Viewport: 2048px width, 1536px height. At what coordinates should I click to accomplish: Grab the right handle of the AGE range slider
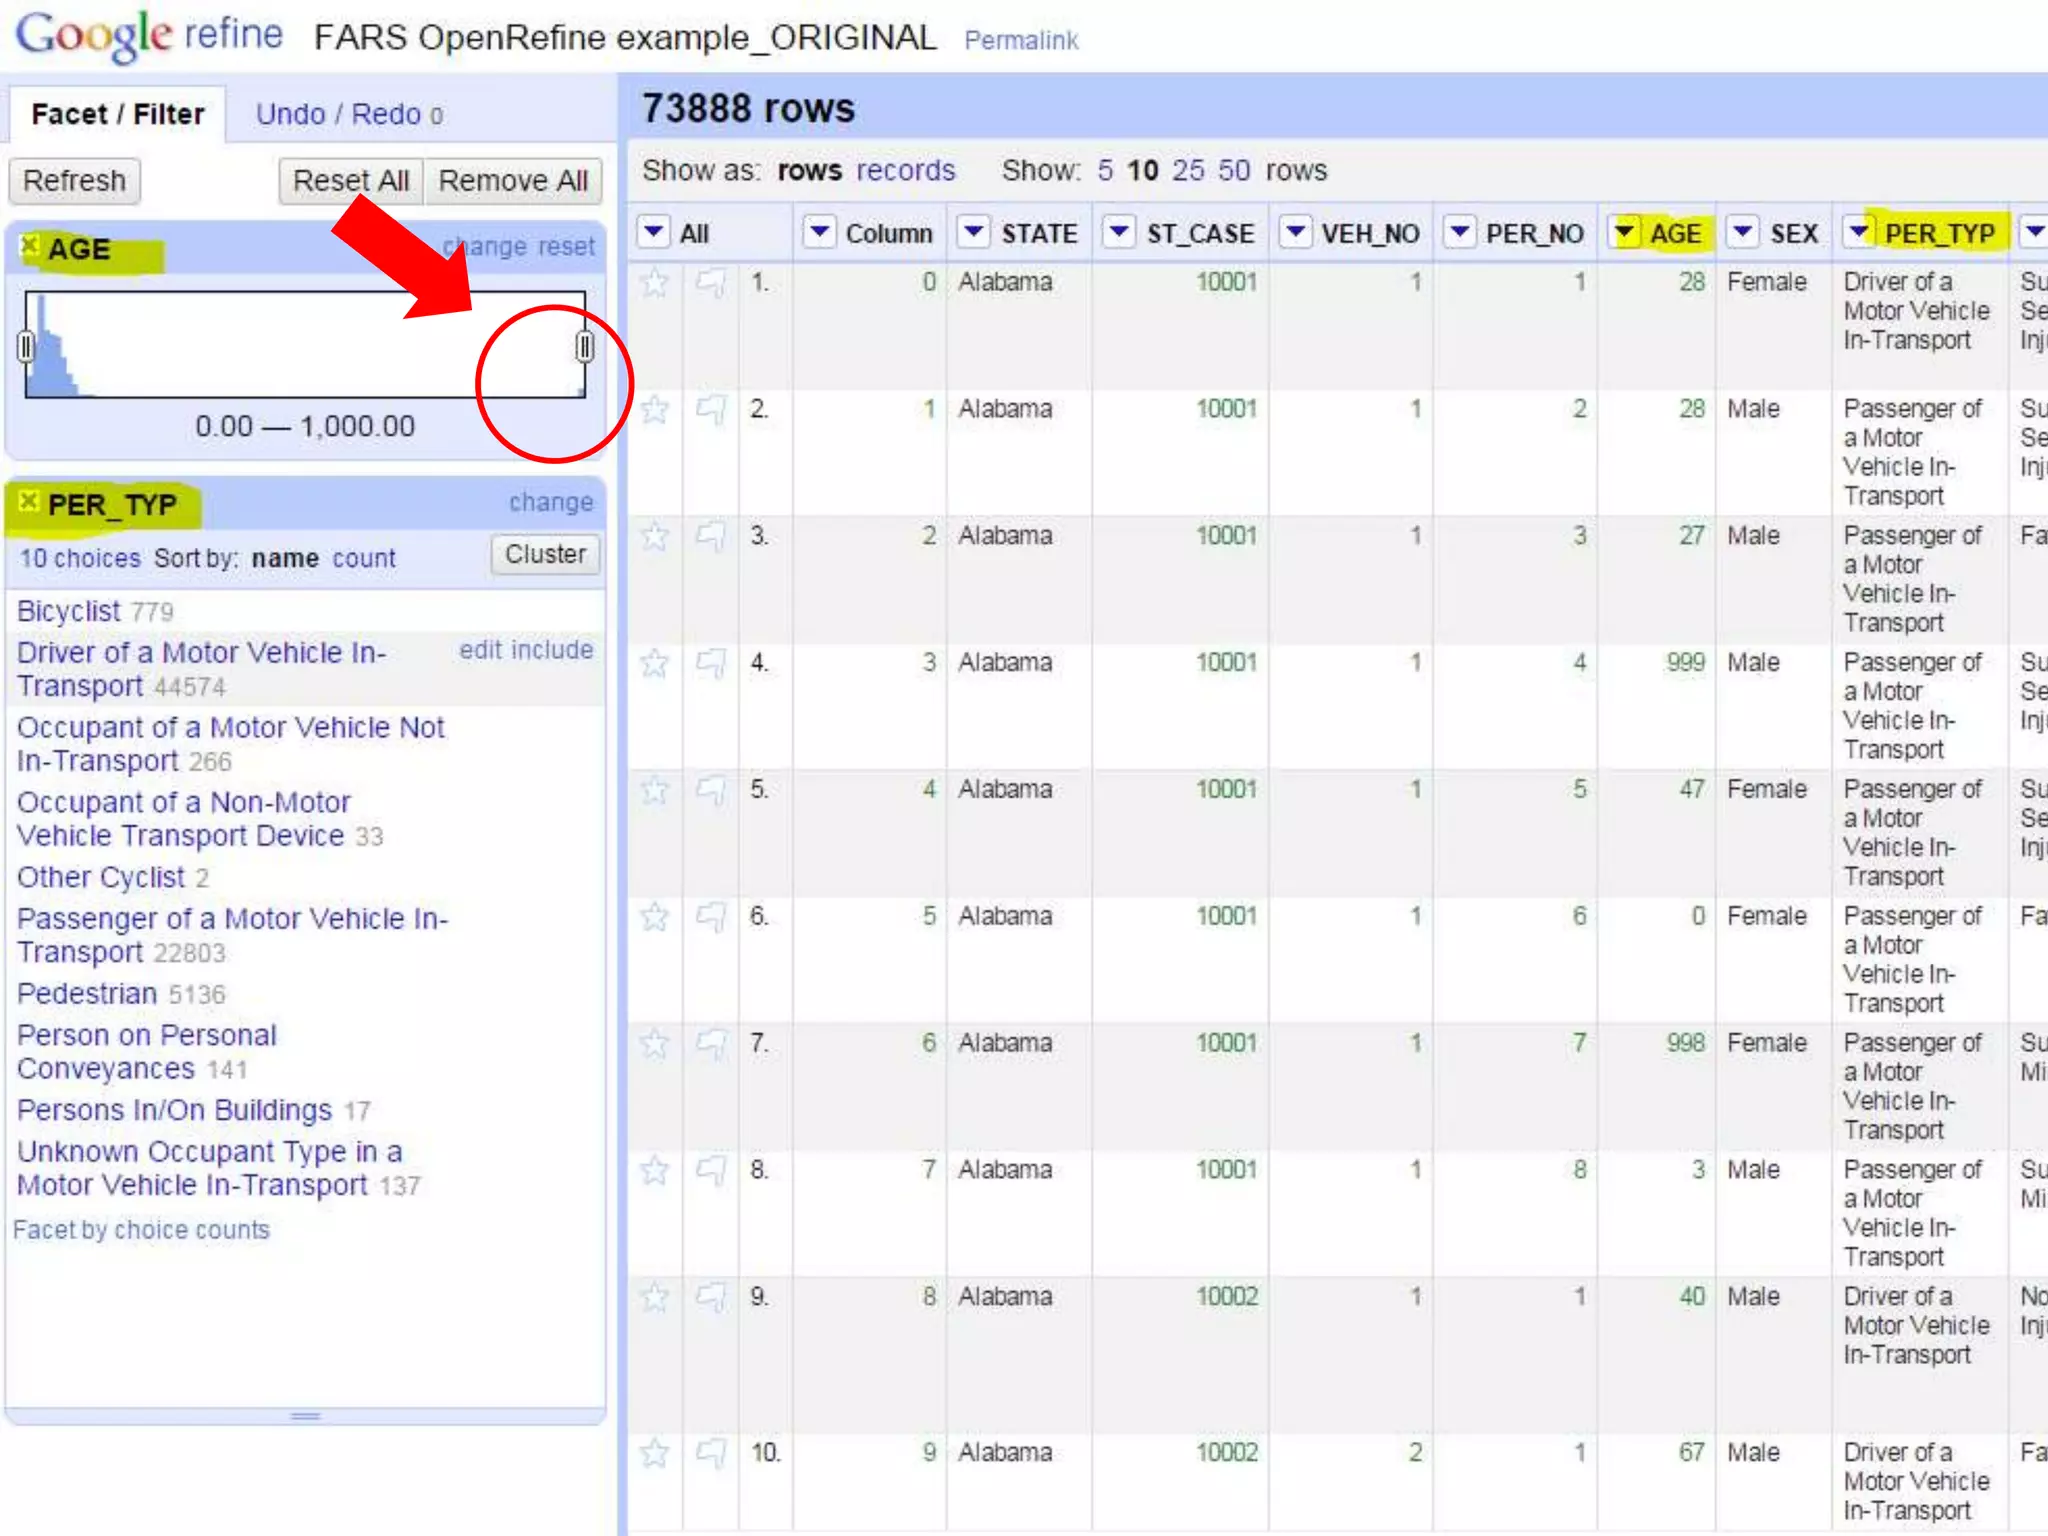coord(585,347)
